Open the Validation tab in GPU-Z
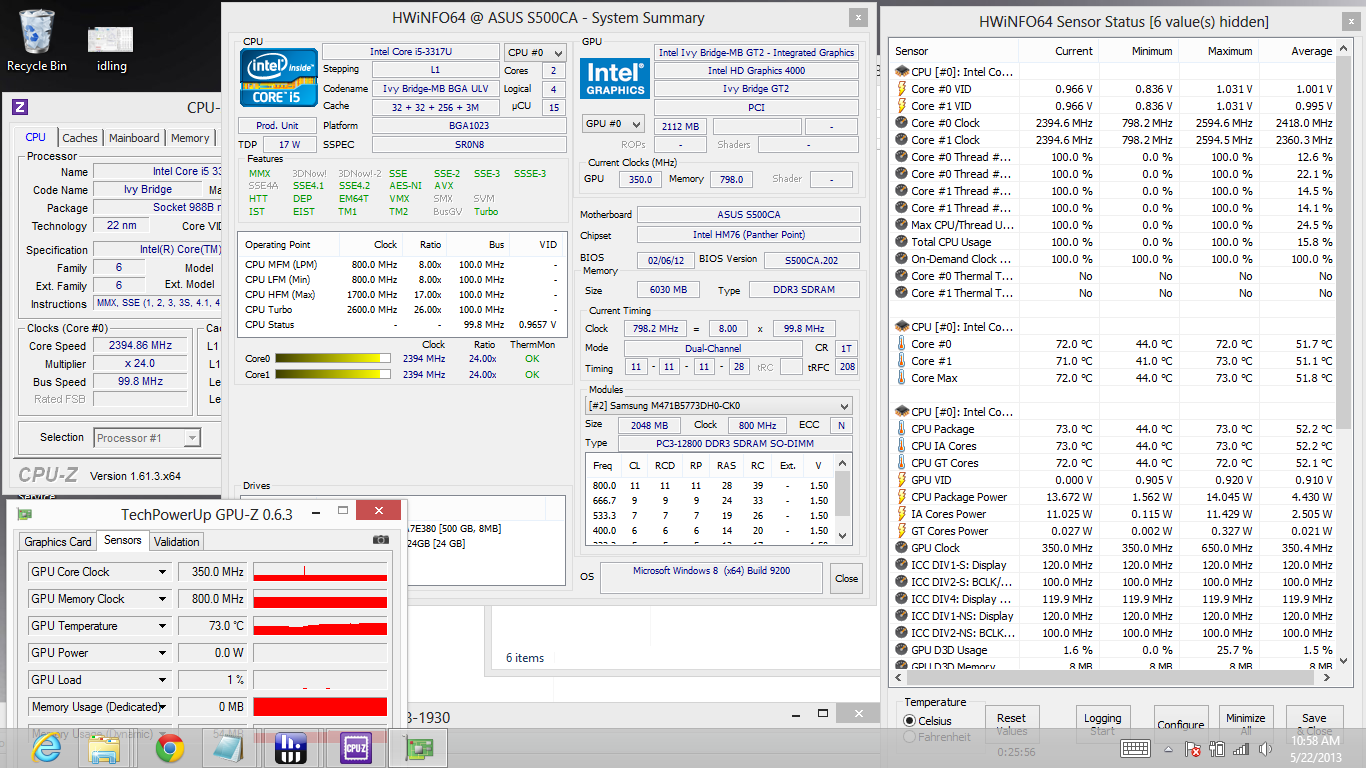The width and height of the screenshot is (1366, 768). click(177, 542)
